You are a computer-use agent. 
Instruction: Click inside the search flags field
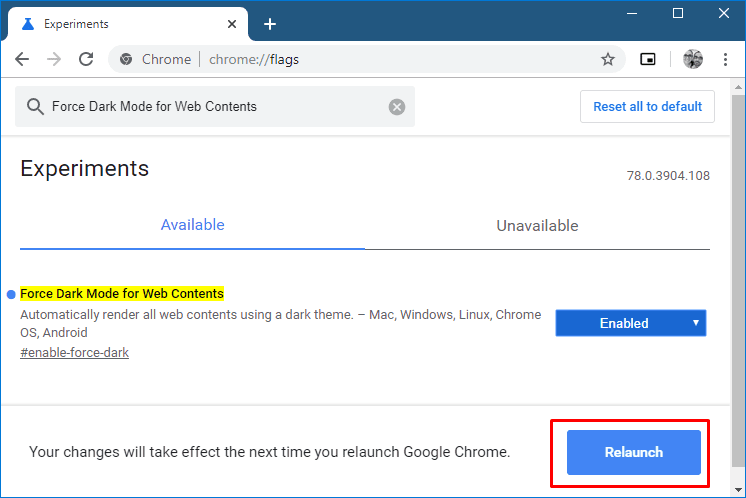210,107
